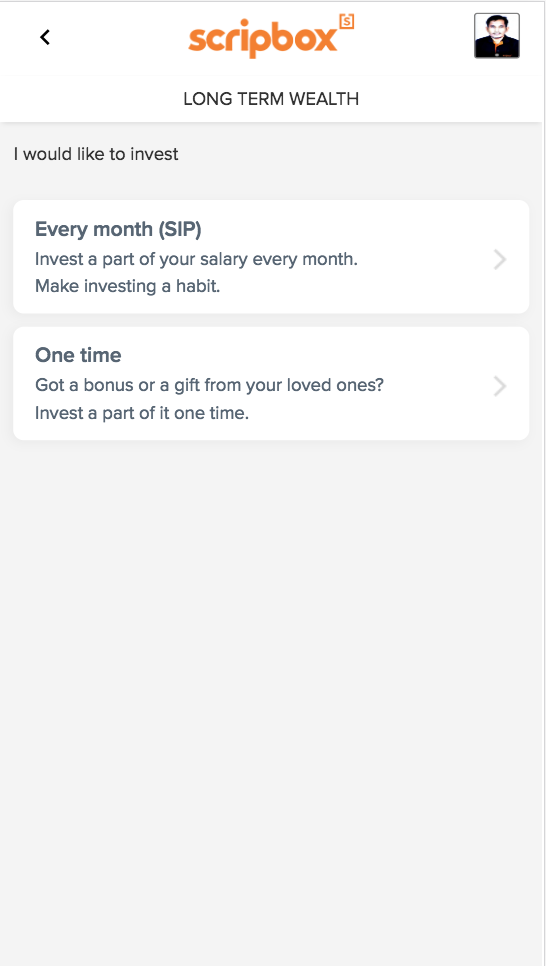
Task: Click the LONG TERM WEALTH header title
Action: pos(271,99)
